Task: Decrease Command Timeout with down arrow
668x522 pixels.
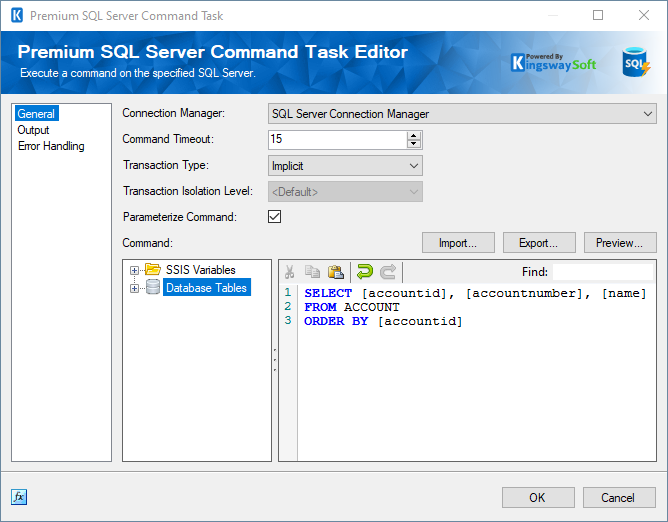Action: [x=413, y=144]
